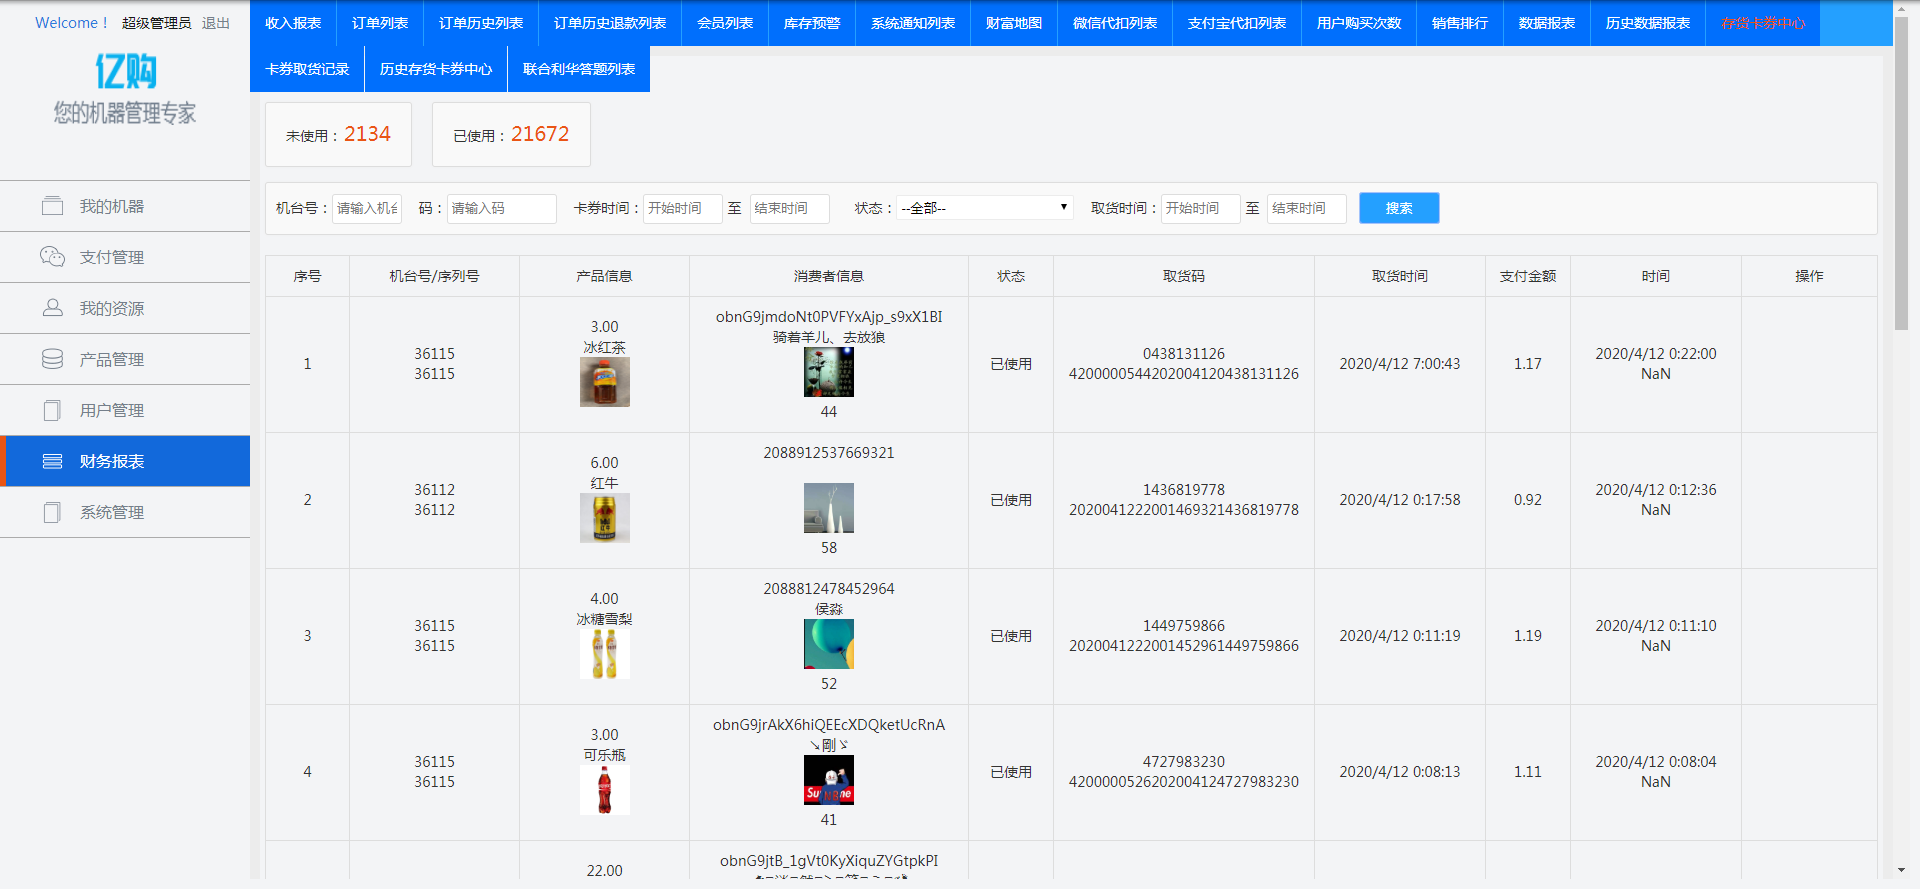Click the 用户管理 sidebar icon
The width and height of the screenshot is (1920, 889).
point(52,410)
